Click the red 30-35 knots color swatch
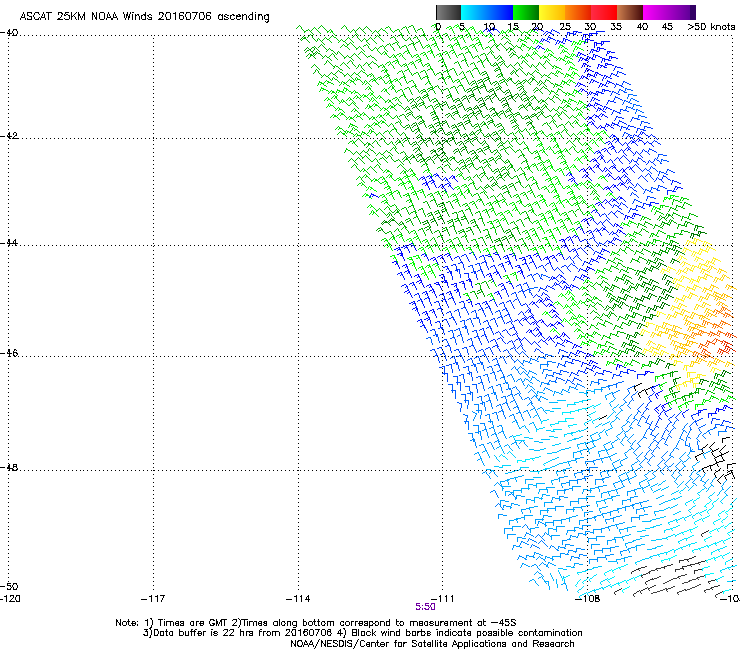This screenshot has height=650, width=740. tap(604, 12)
